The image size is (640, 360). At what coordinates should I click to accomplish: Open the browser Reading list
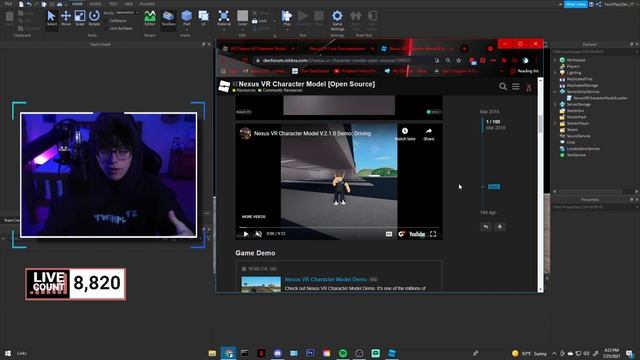[x=524, y=71]
